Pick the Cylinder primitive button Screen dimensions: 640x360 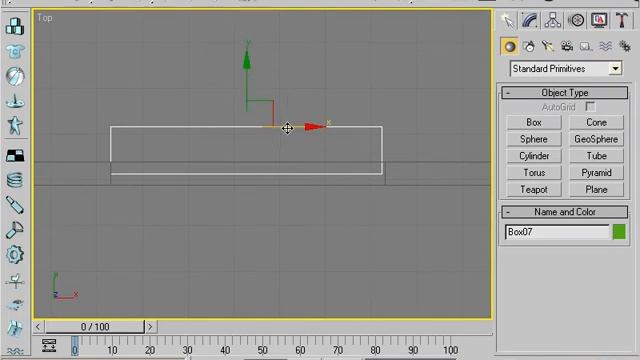[534, 156]
